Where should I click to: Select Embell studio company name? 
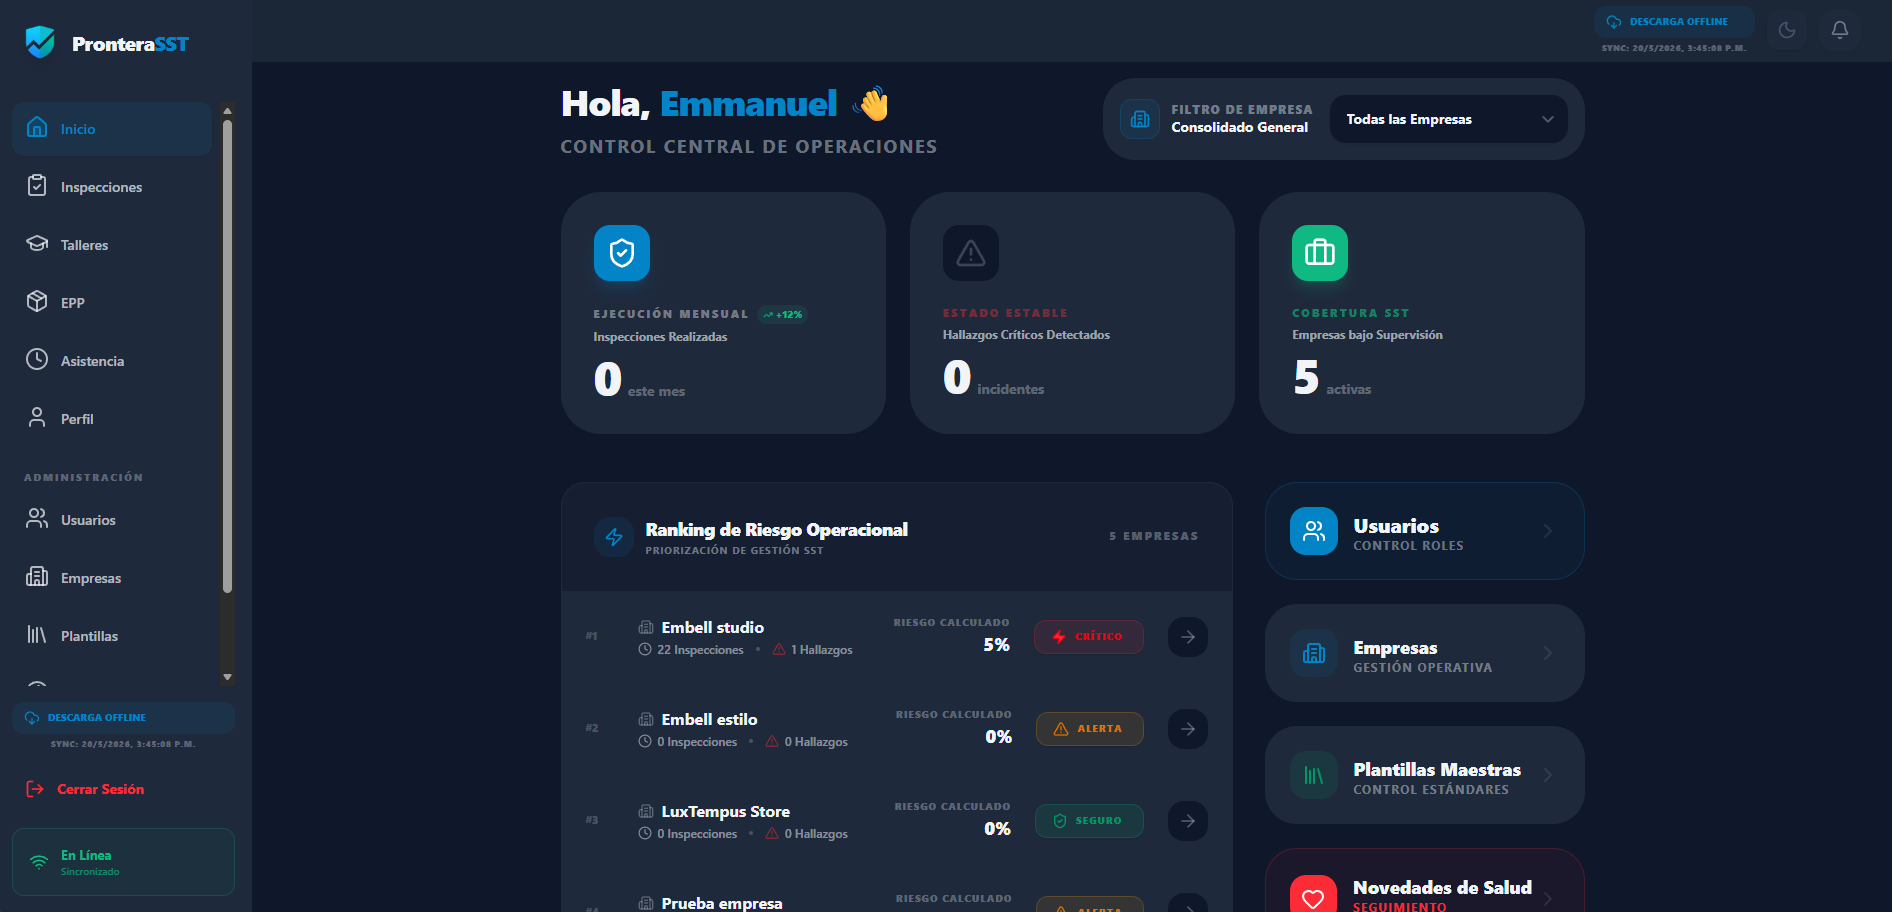coord(712,627)
